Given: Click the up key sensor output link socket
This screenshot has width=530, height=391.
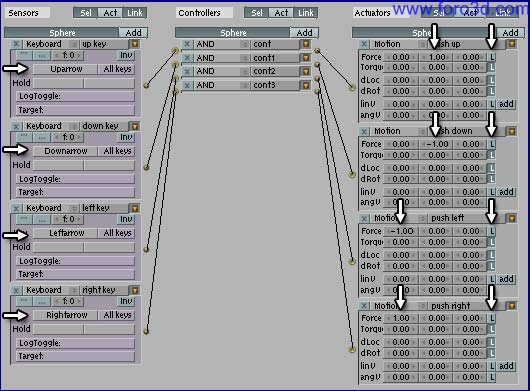Looking at the screenshot, I should pyautogui.click(x=146, y=85).
